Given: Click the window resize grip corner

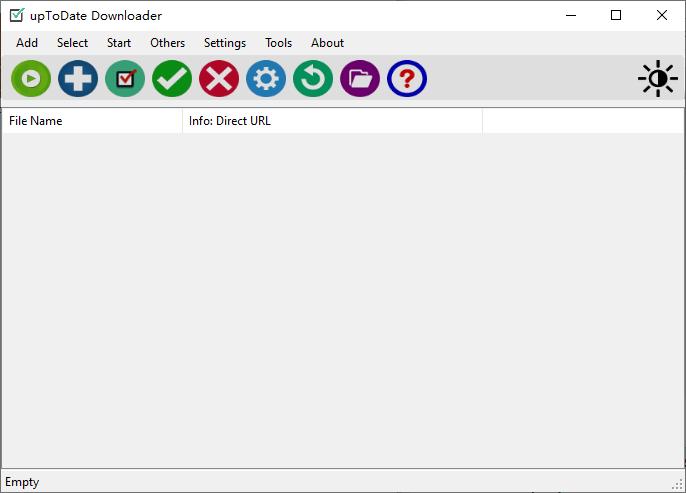Looking at the screenshot, I should coord(678,484).
